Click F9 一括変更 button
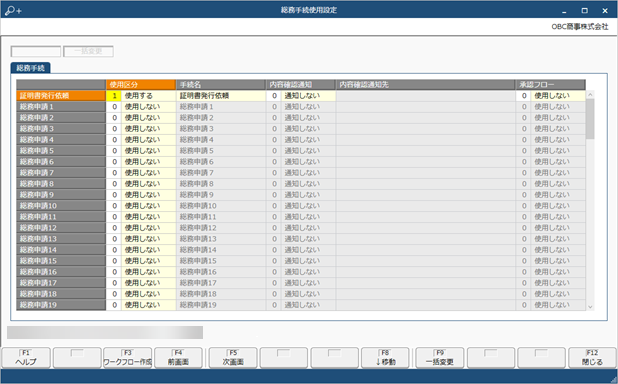 tap(439, 358)
